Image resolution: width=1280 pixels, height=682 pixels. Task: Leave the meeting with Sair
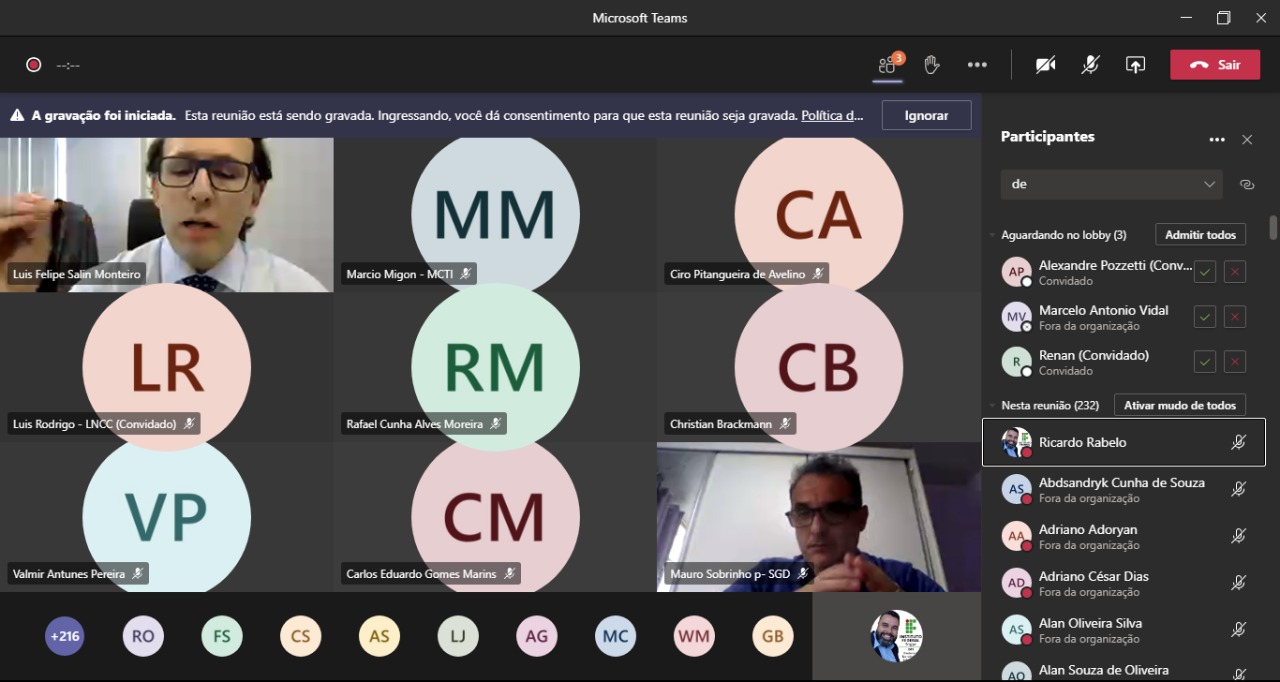coord(1215,65)
